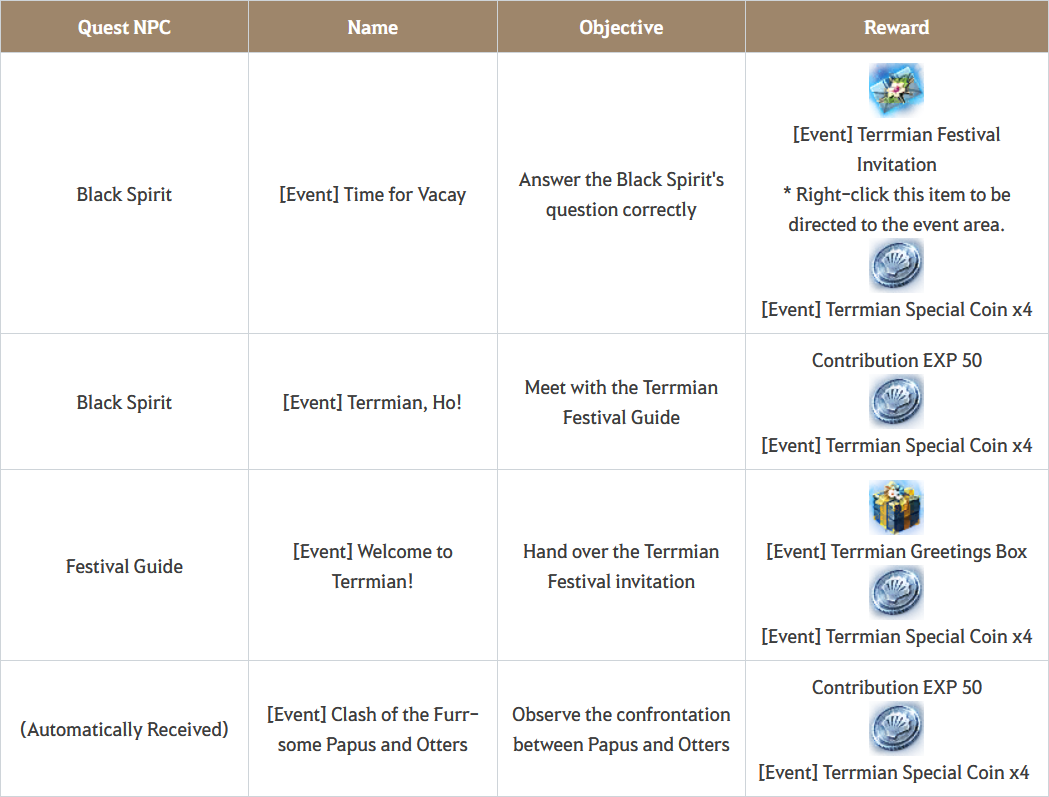Click the Festival Guide NPC cell
Image resolution: width=1049 pixels, height=797 pixels.
point(124,566)
